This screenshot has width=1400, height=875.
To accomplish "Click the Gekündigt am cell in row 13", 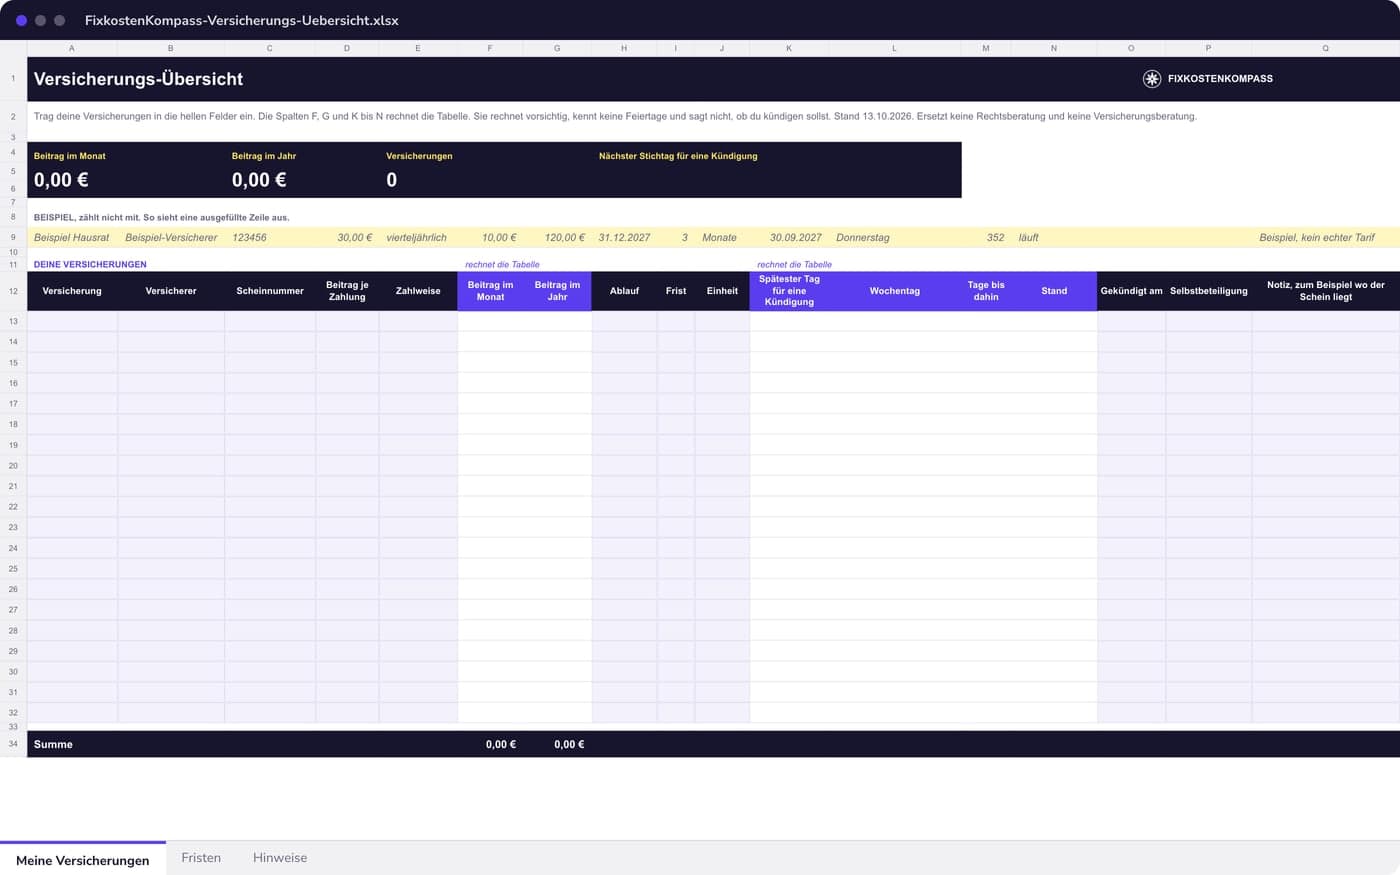I will point(1131,321).
